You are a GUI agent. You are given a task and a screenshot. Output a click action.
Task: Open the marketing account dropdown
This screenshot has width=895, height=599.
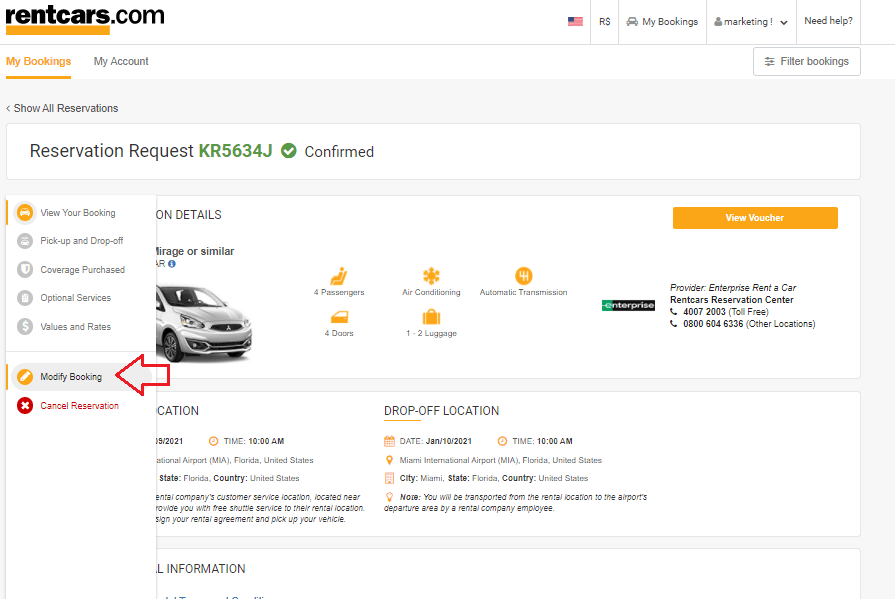751,21
